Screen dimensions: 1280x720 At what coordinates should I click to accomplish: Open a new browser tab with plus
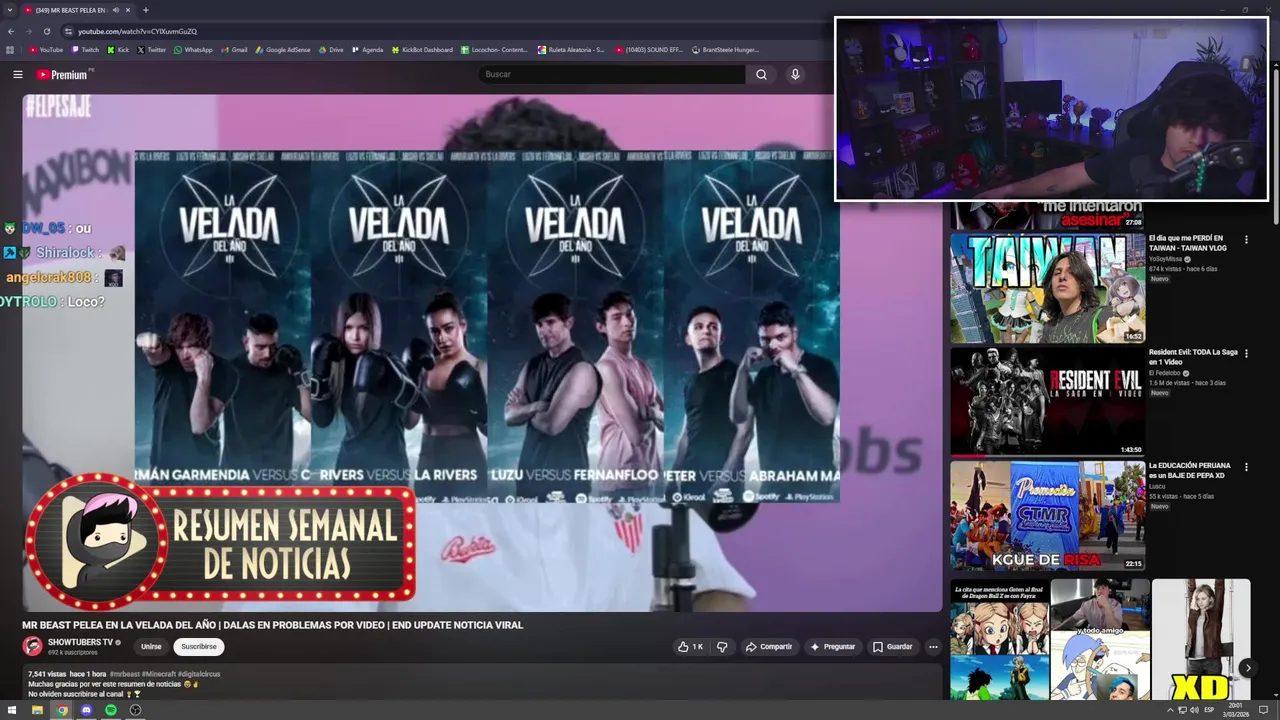[x=146, y=10]
